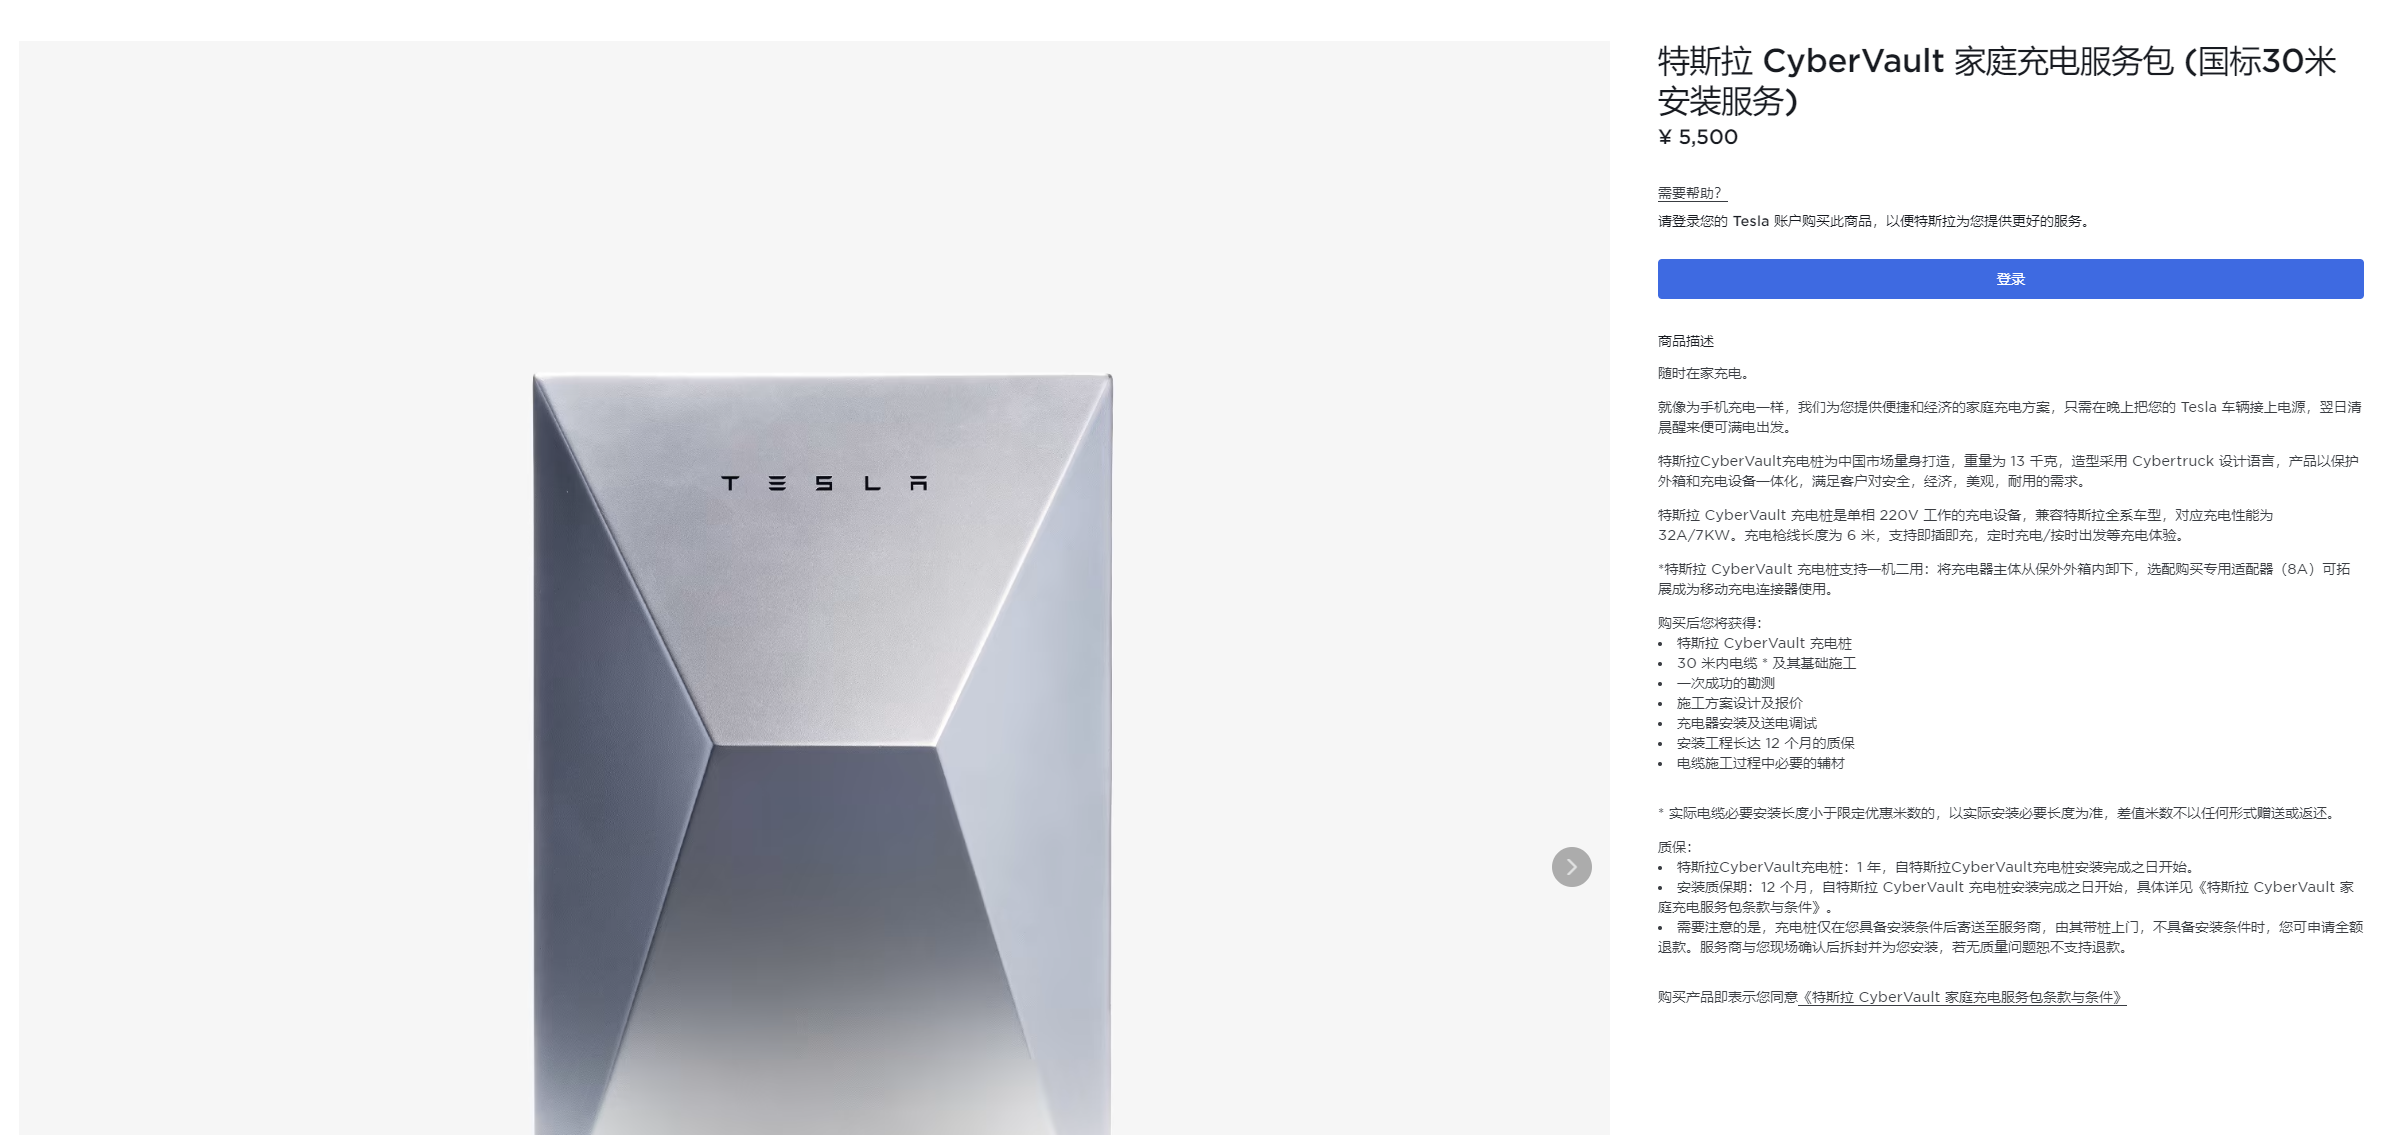Viewport: 2390px width, 1135px height.
Task: Click the 30 米内电缆 bullet item
Action: click(1766, 663)
